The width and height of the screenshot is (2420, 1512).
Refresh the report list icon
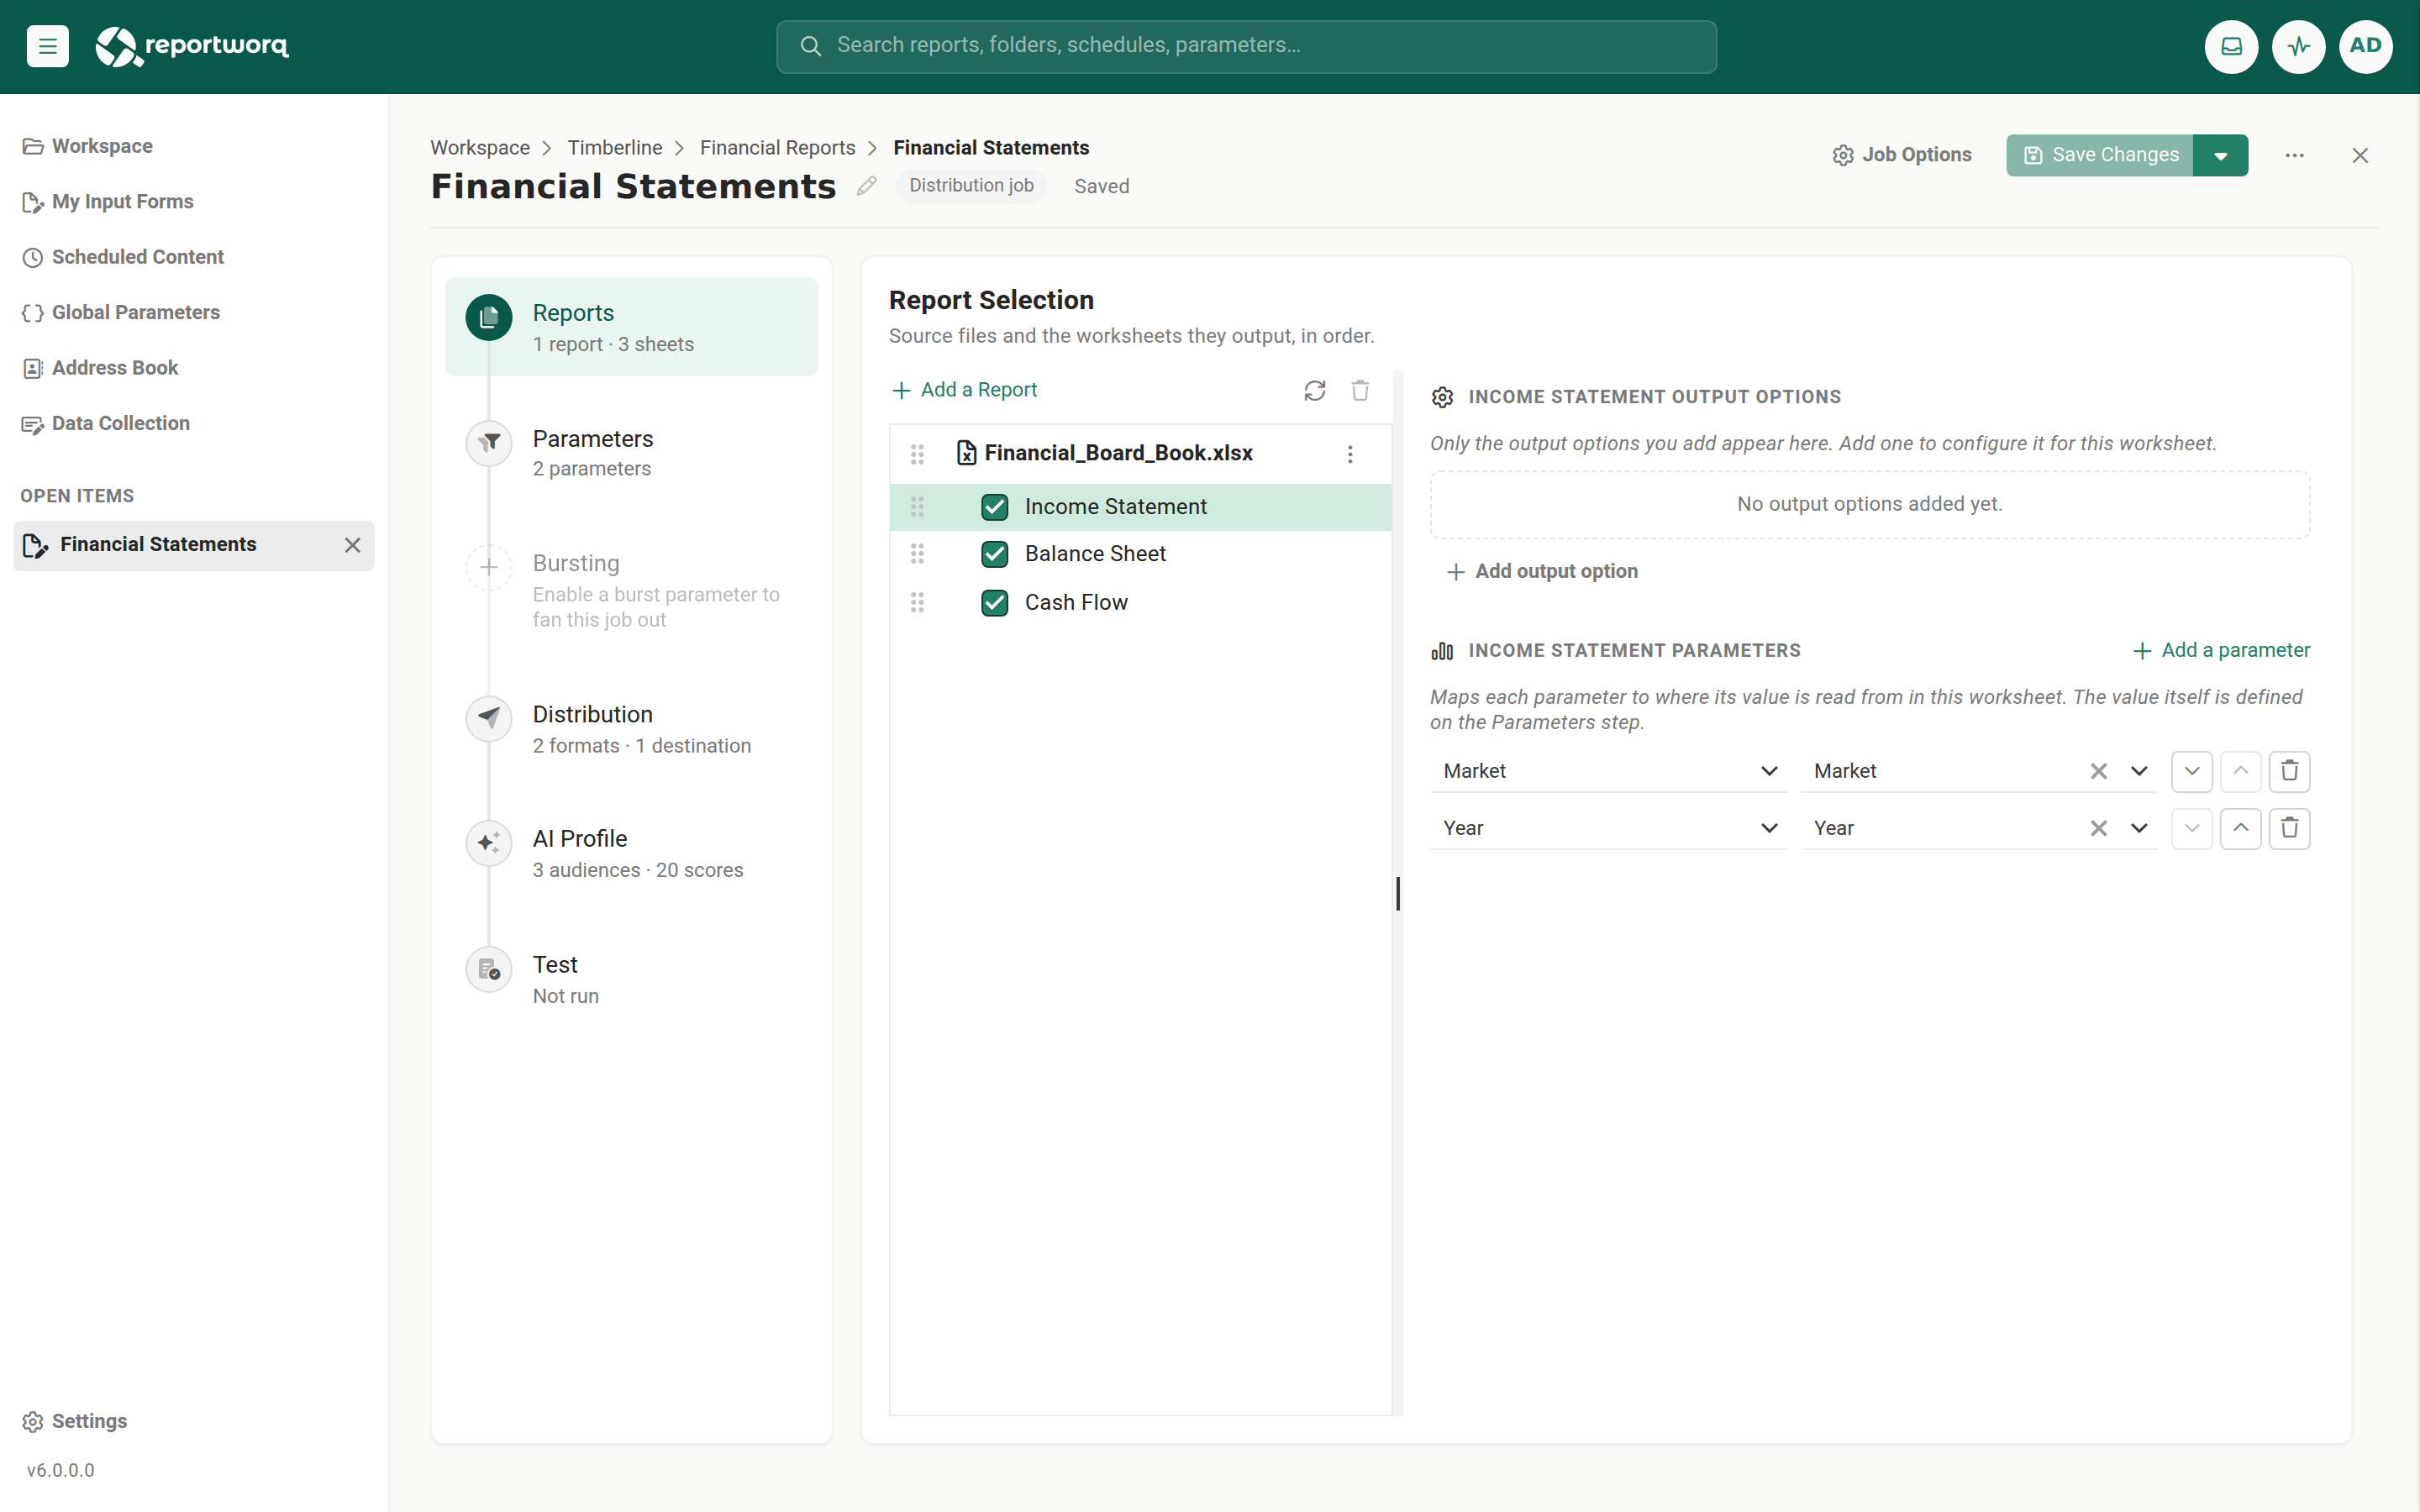tap(1314, 390)
